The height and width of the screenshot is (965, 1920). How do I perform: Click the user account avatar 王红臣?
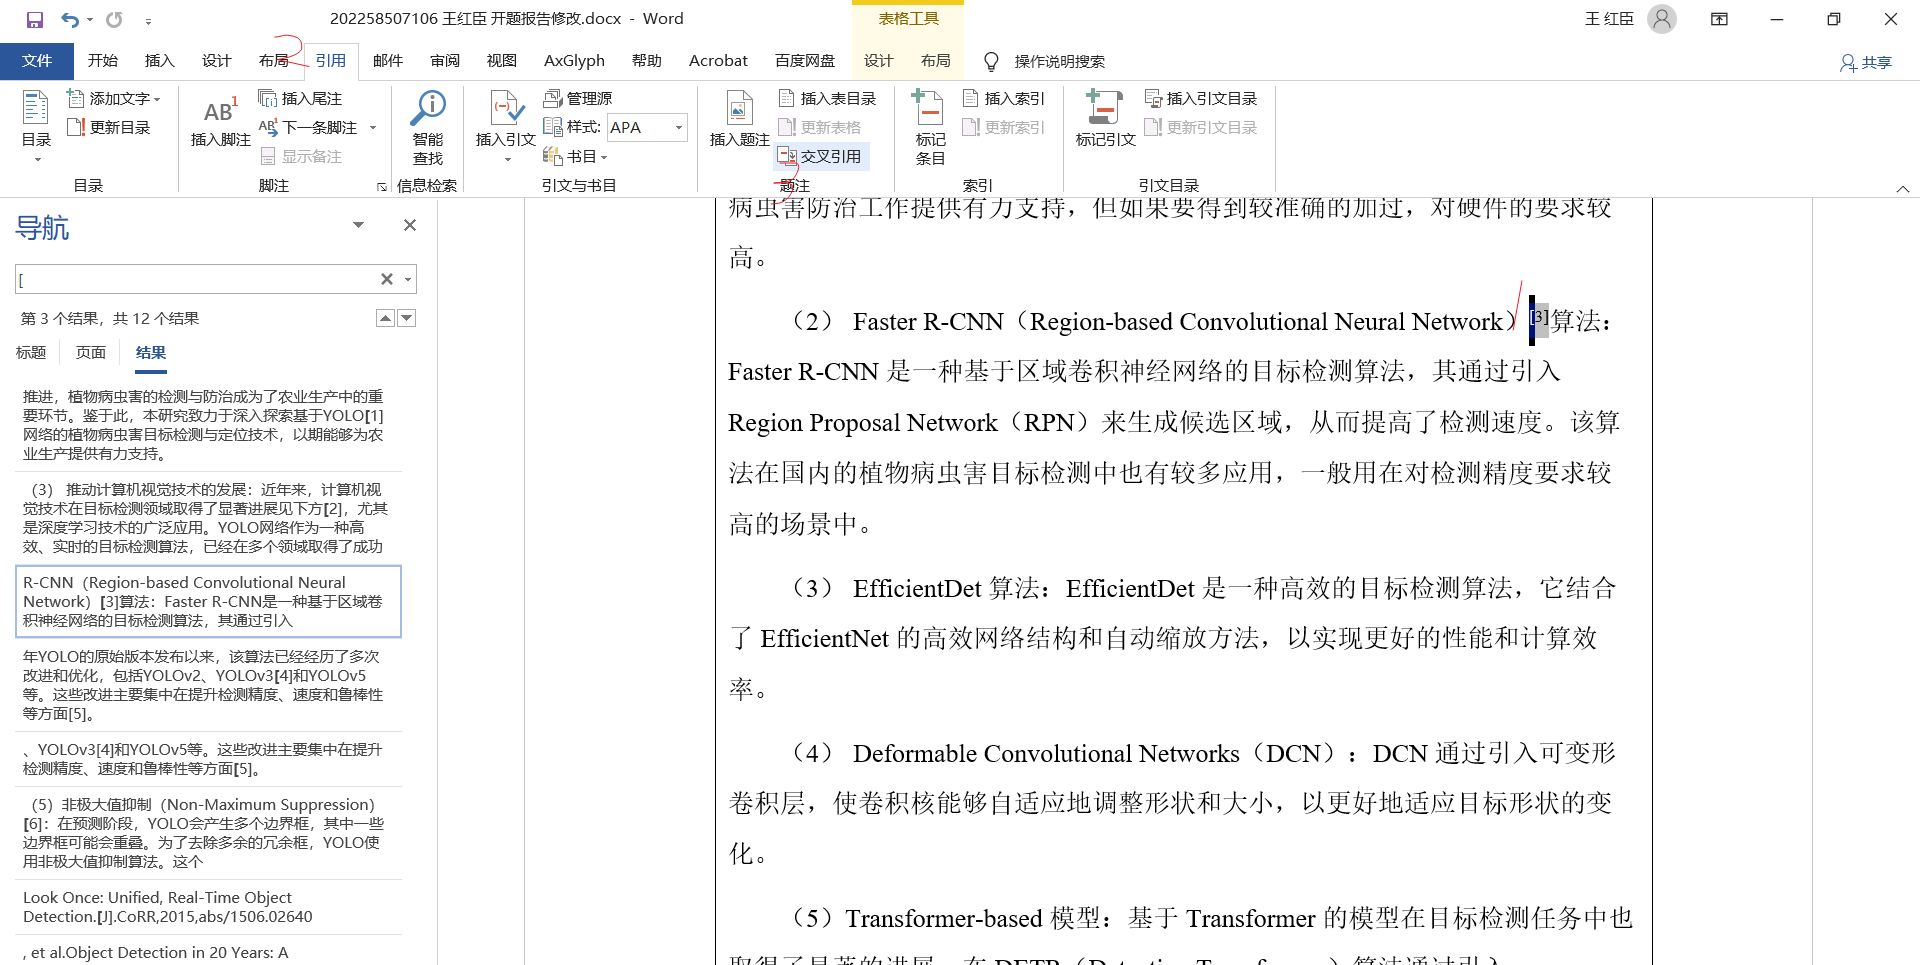click(1661, 19)
